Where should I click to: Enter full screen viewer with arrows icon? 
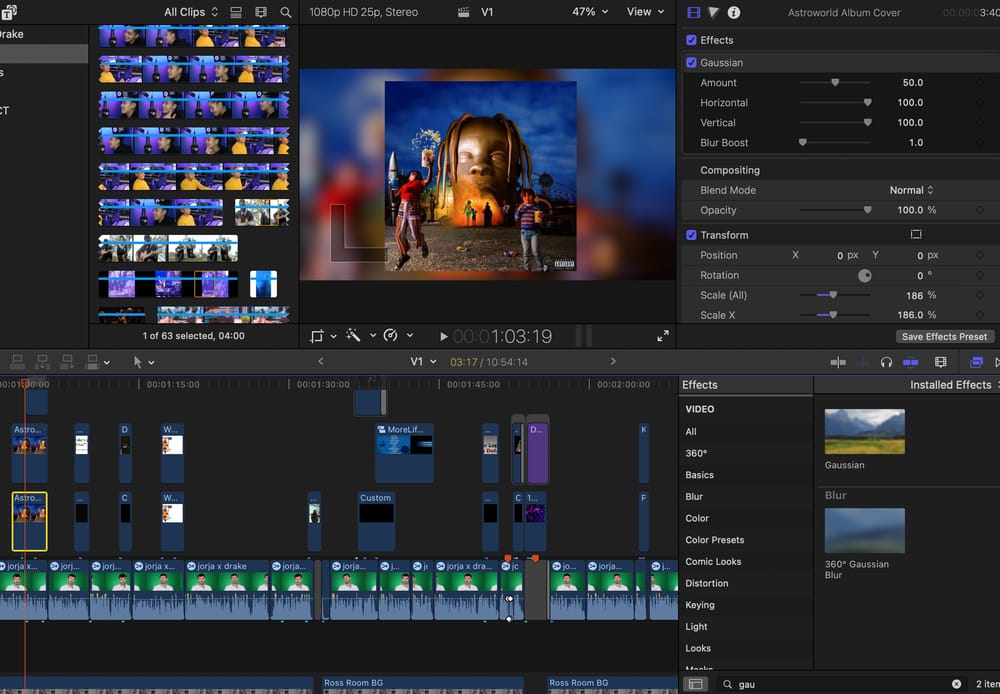coord(663,336)
